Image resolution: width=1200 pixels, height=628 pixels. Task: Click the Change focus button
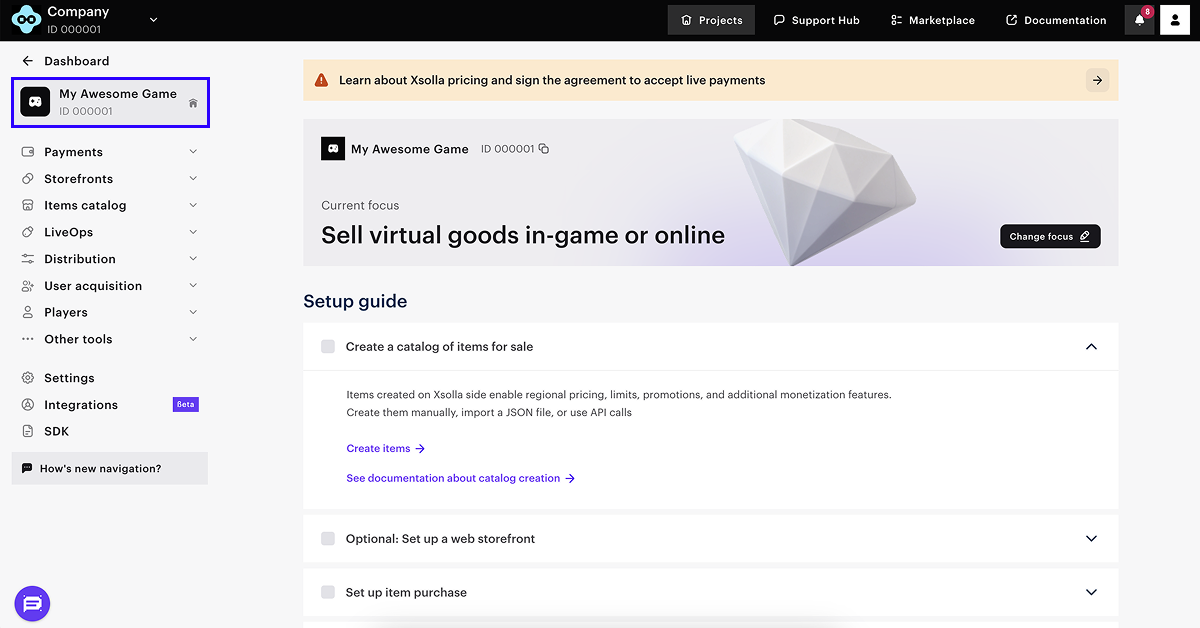[x=1050, y=237]
